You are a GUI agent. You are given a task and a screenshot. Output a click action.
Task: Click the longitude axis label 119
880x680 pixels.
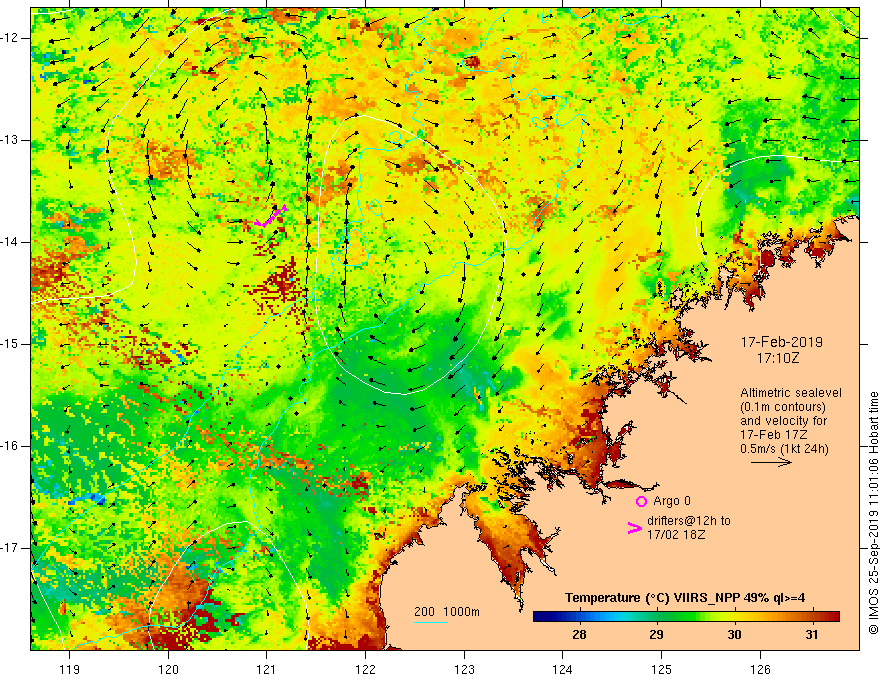pos(69,669)
